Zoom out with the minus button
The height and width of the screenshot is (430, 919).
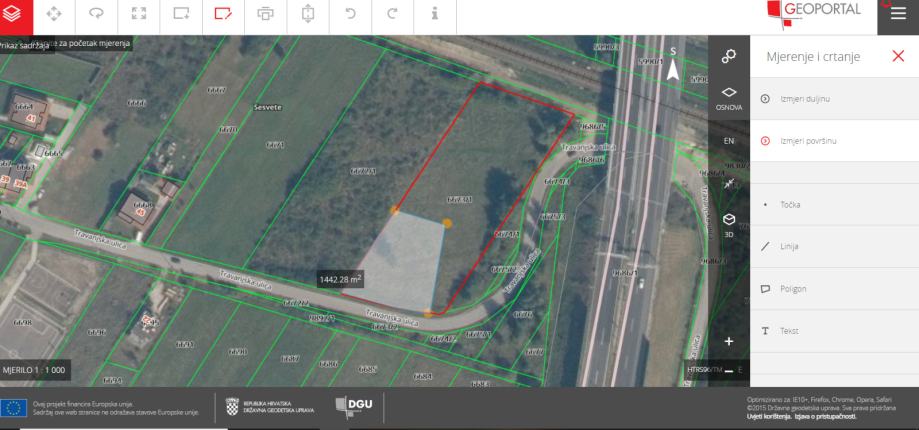729,370
